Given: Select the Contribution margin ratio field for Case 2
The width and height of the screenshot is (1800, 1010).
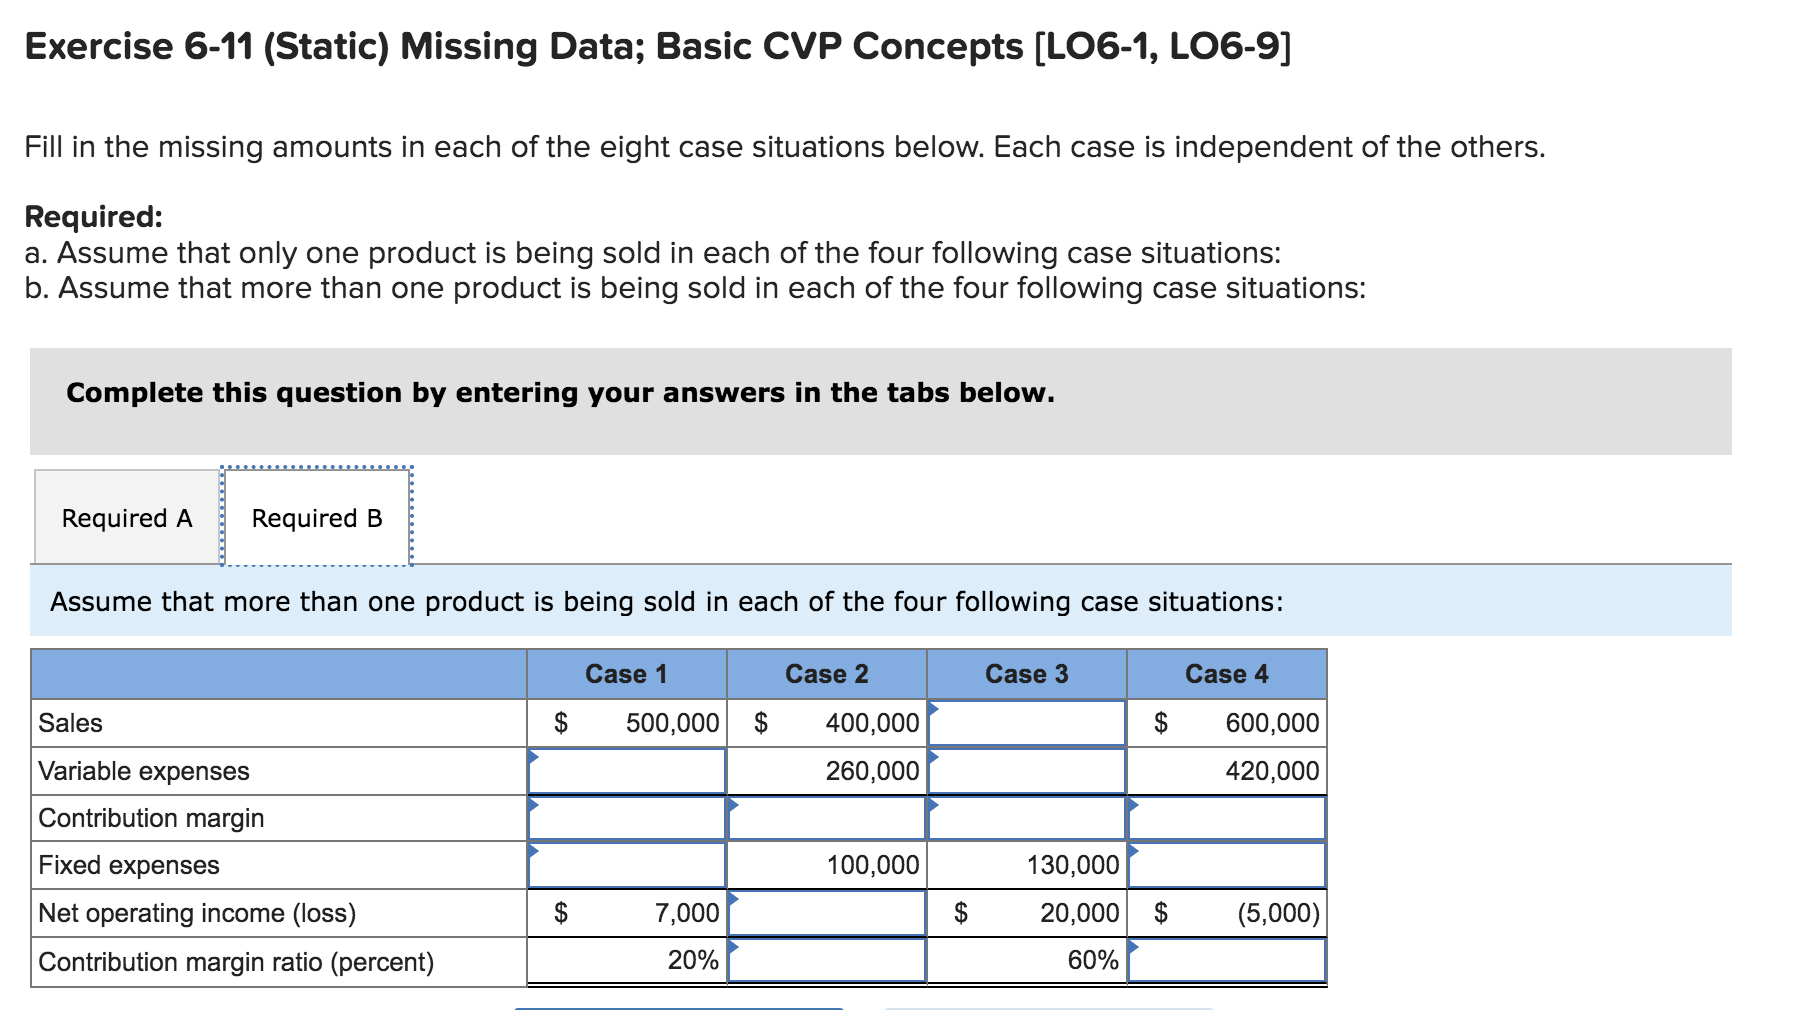Looking at the screenshot, I should [825, 960].
